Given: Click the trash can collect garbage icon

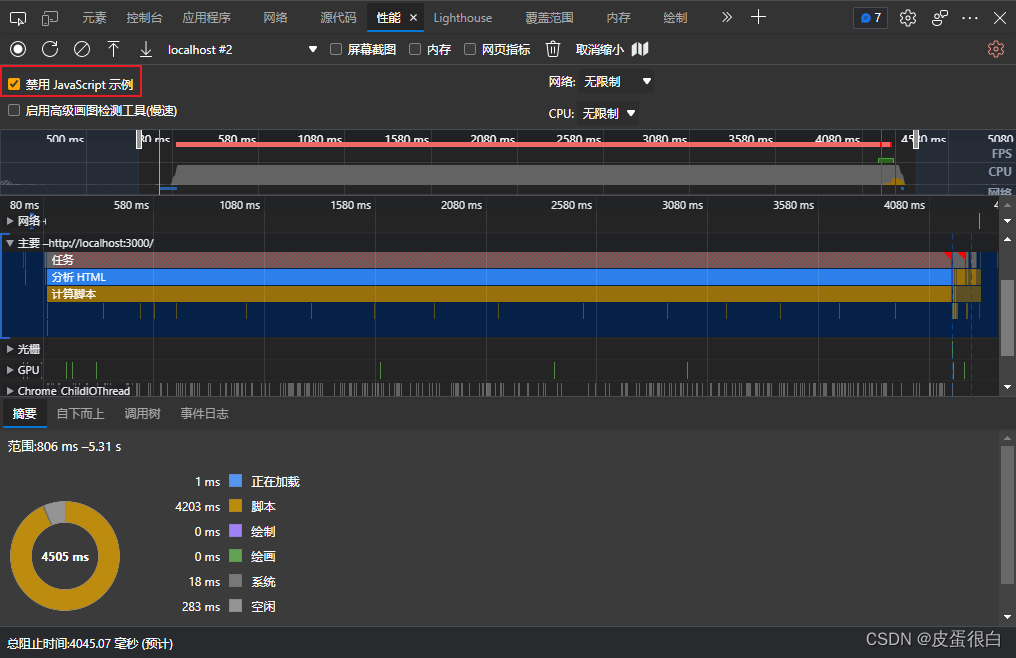Looking at the screenshot, I should (x=553, y=49).
